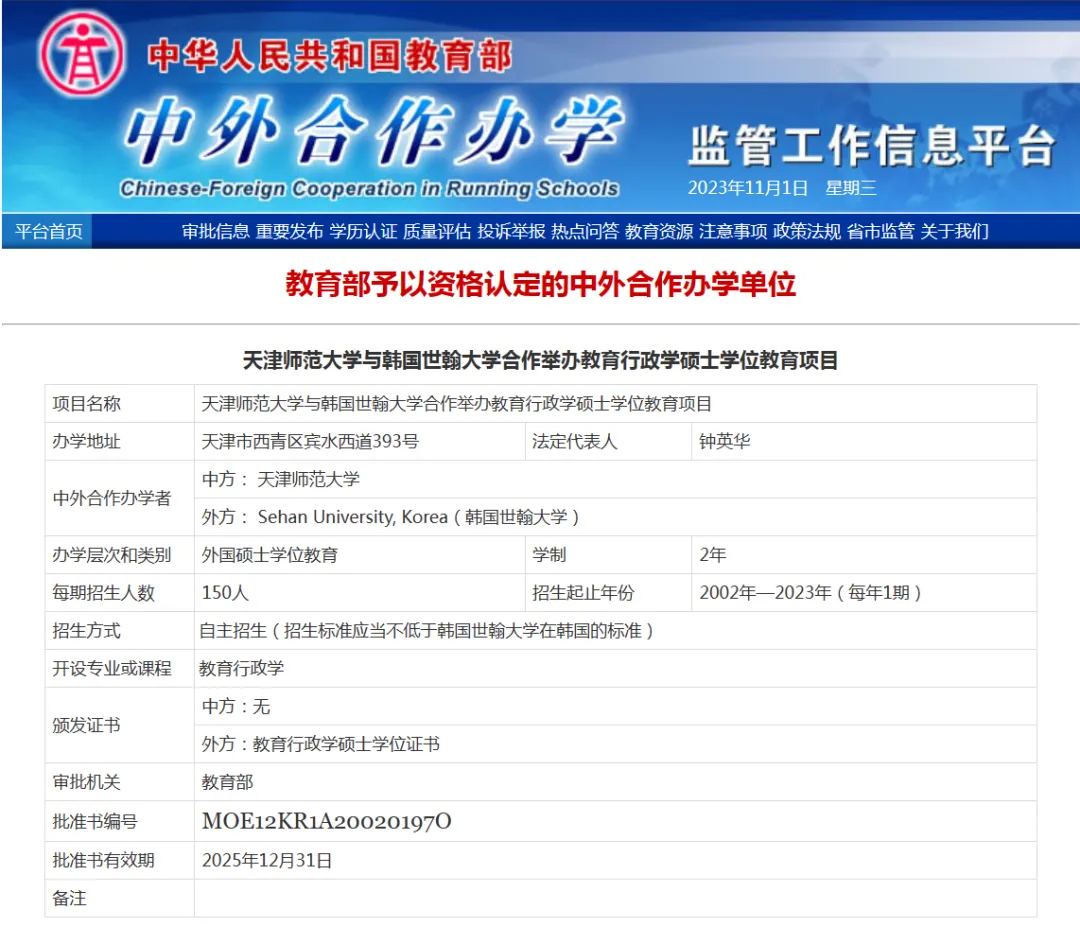Go to 学历认证 in navigation bar
Viewport: 1080px width, 927px height.
(x=363, y=231)
